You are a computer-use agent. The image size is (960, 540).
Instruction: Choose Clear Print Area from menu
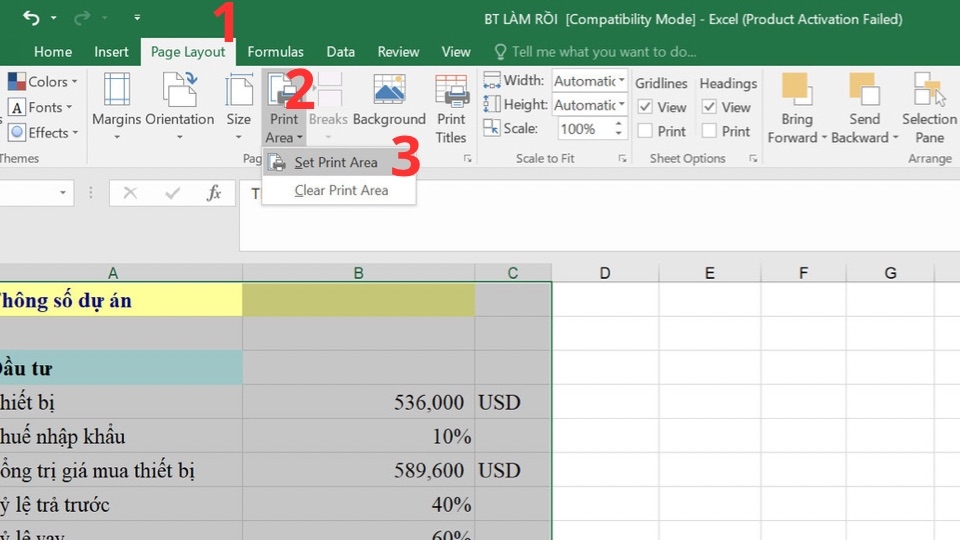pos(341,190)
